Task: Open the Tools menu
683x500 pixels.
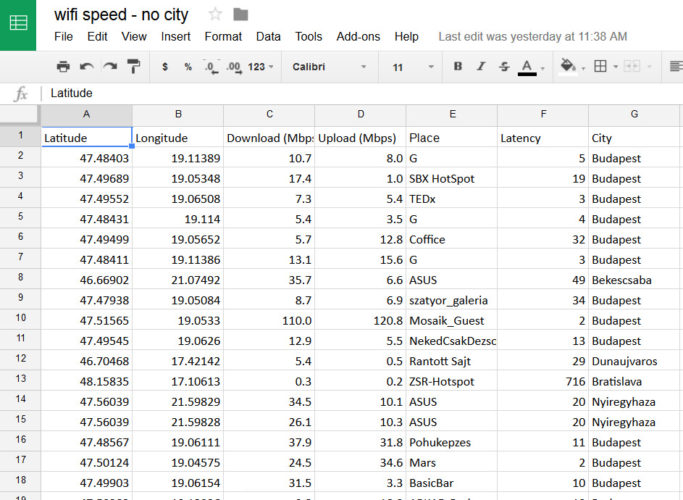Action: point(308,37)
